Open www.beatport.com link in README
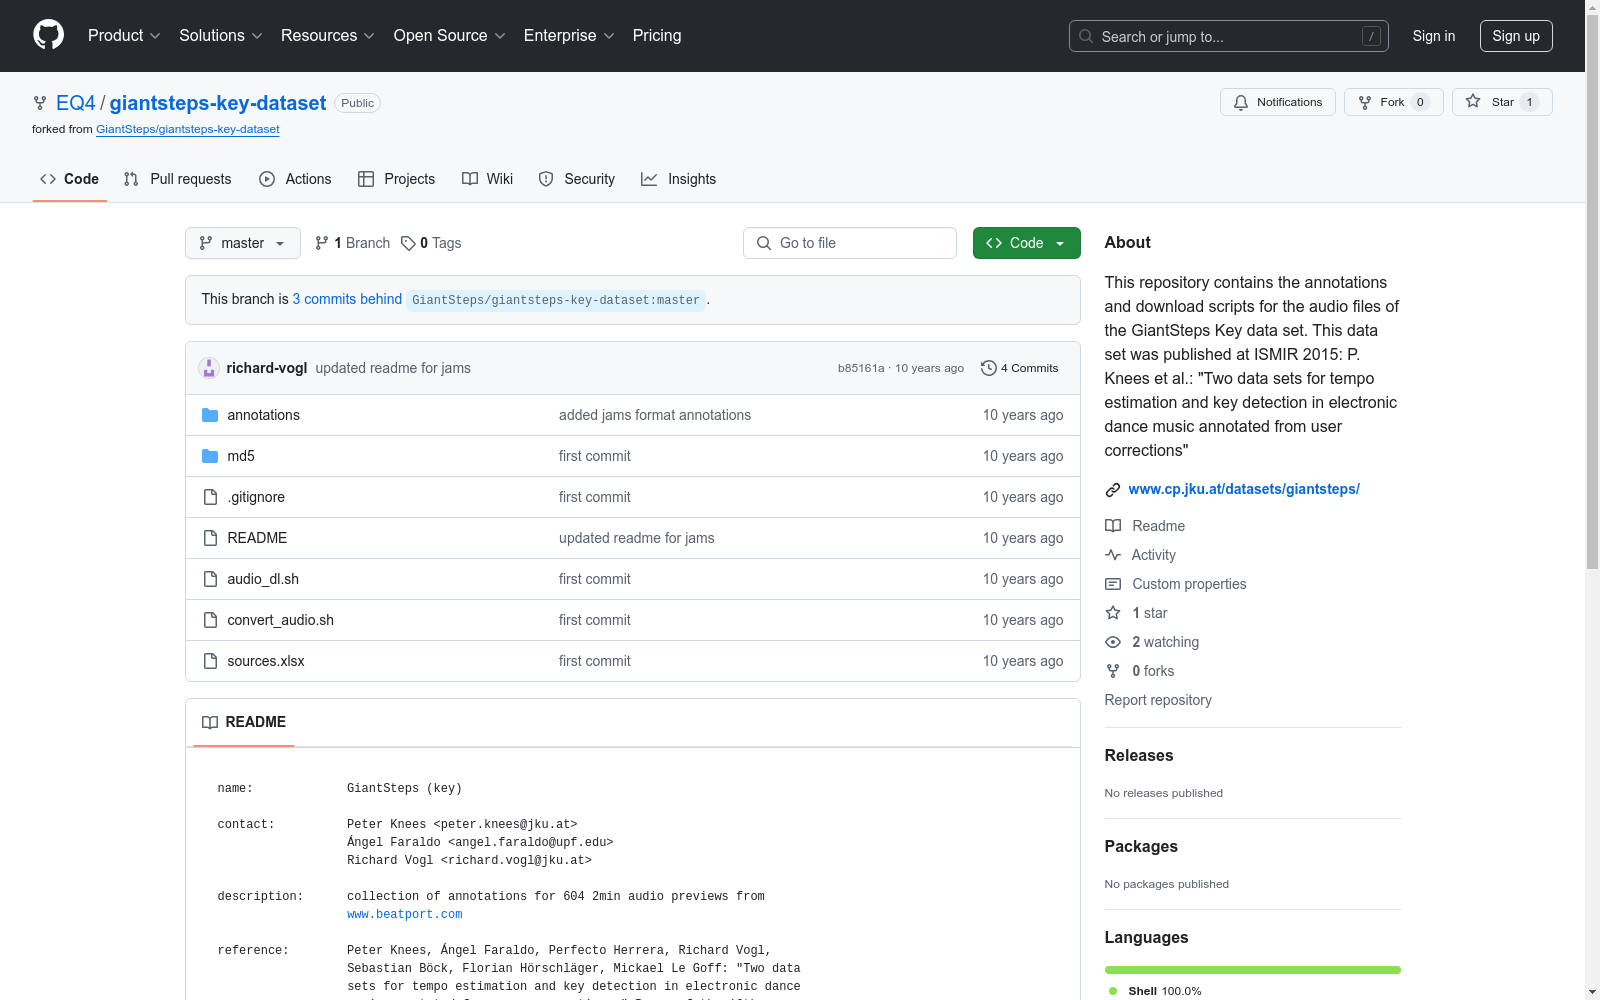The image size is (1600, 1000). coord(405,914)
